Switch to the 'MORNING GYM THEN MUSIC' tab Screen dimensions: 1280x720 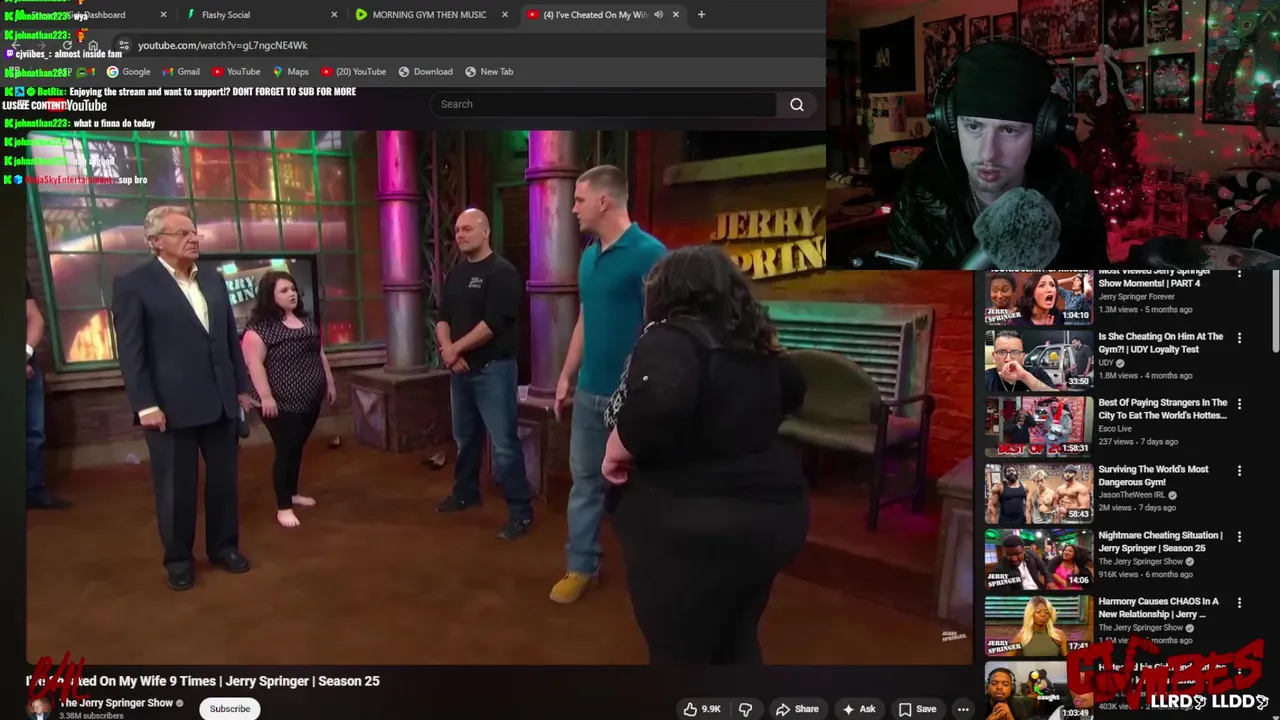[430, 15]
